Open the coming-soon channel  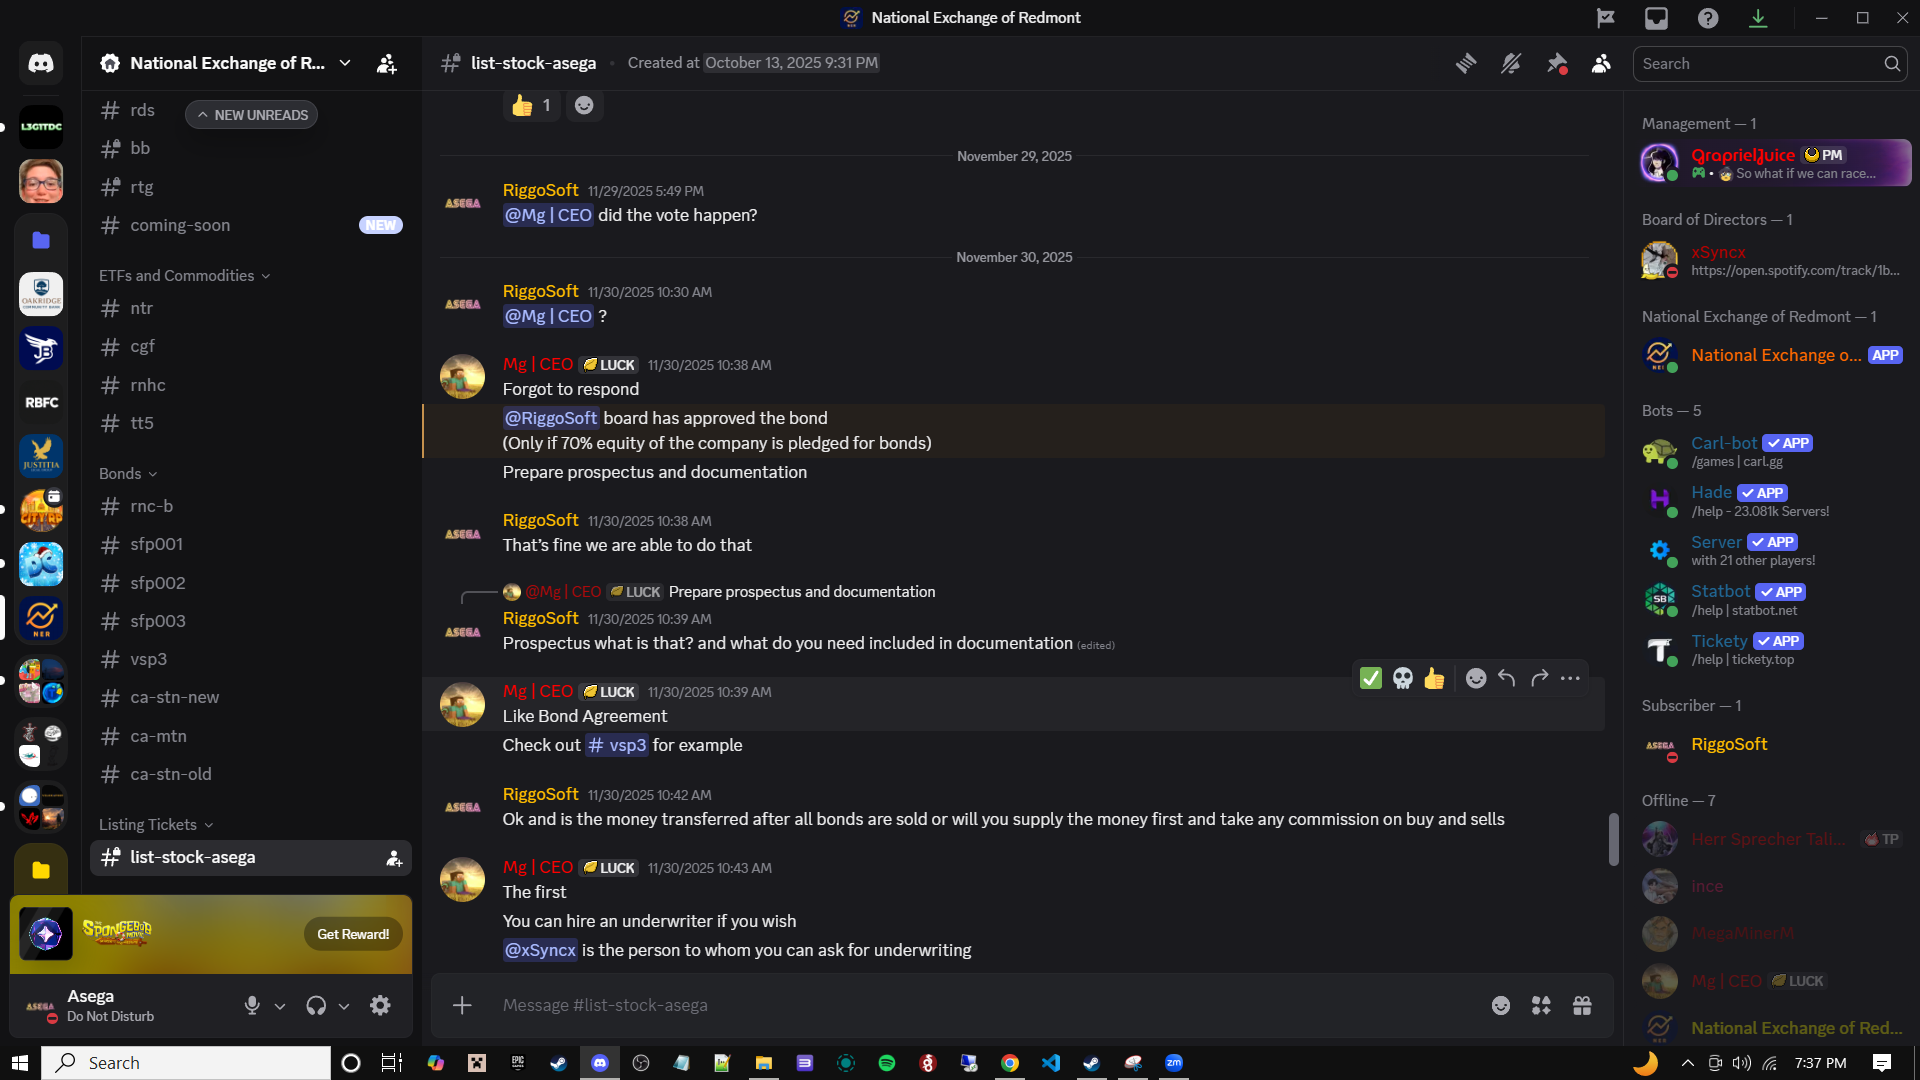pyautogui.click(x=180, y=225)
